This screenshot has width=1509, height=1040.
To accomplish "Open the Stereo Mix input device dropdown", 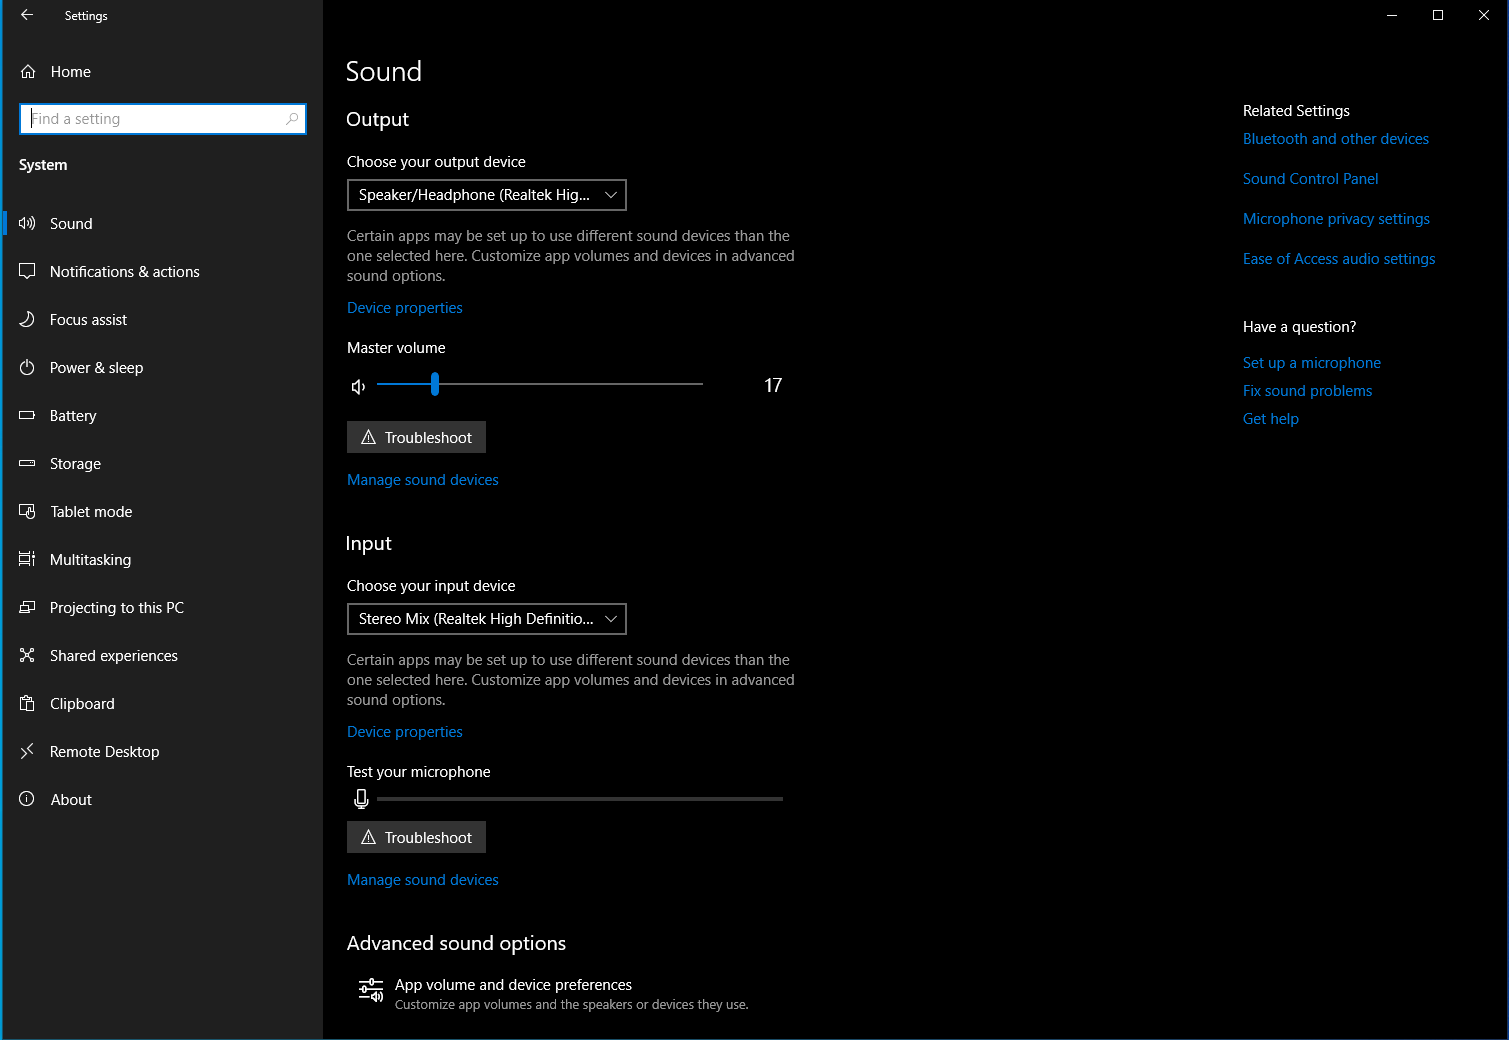I will pos(486,619).
